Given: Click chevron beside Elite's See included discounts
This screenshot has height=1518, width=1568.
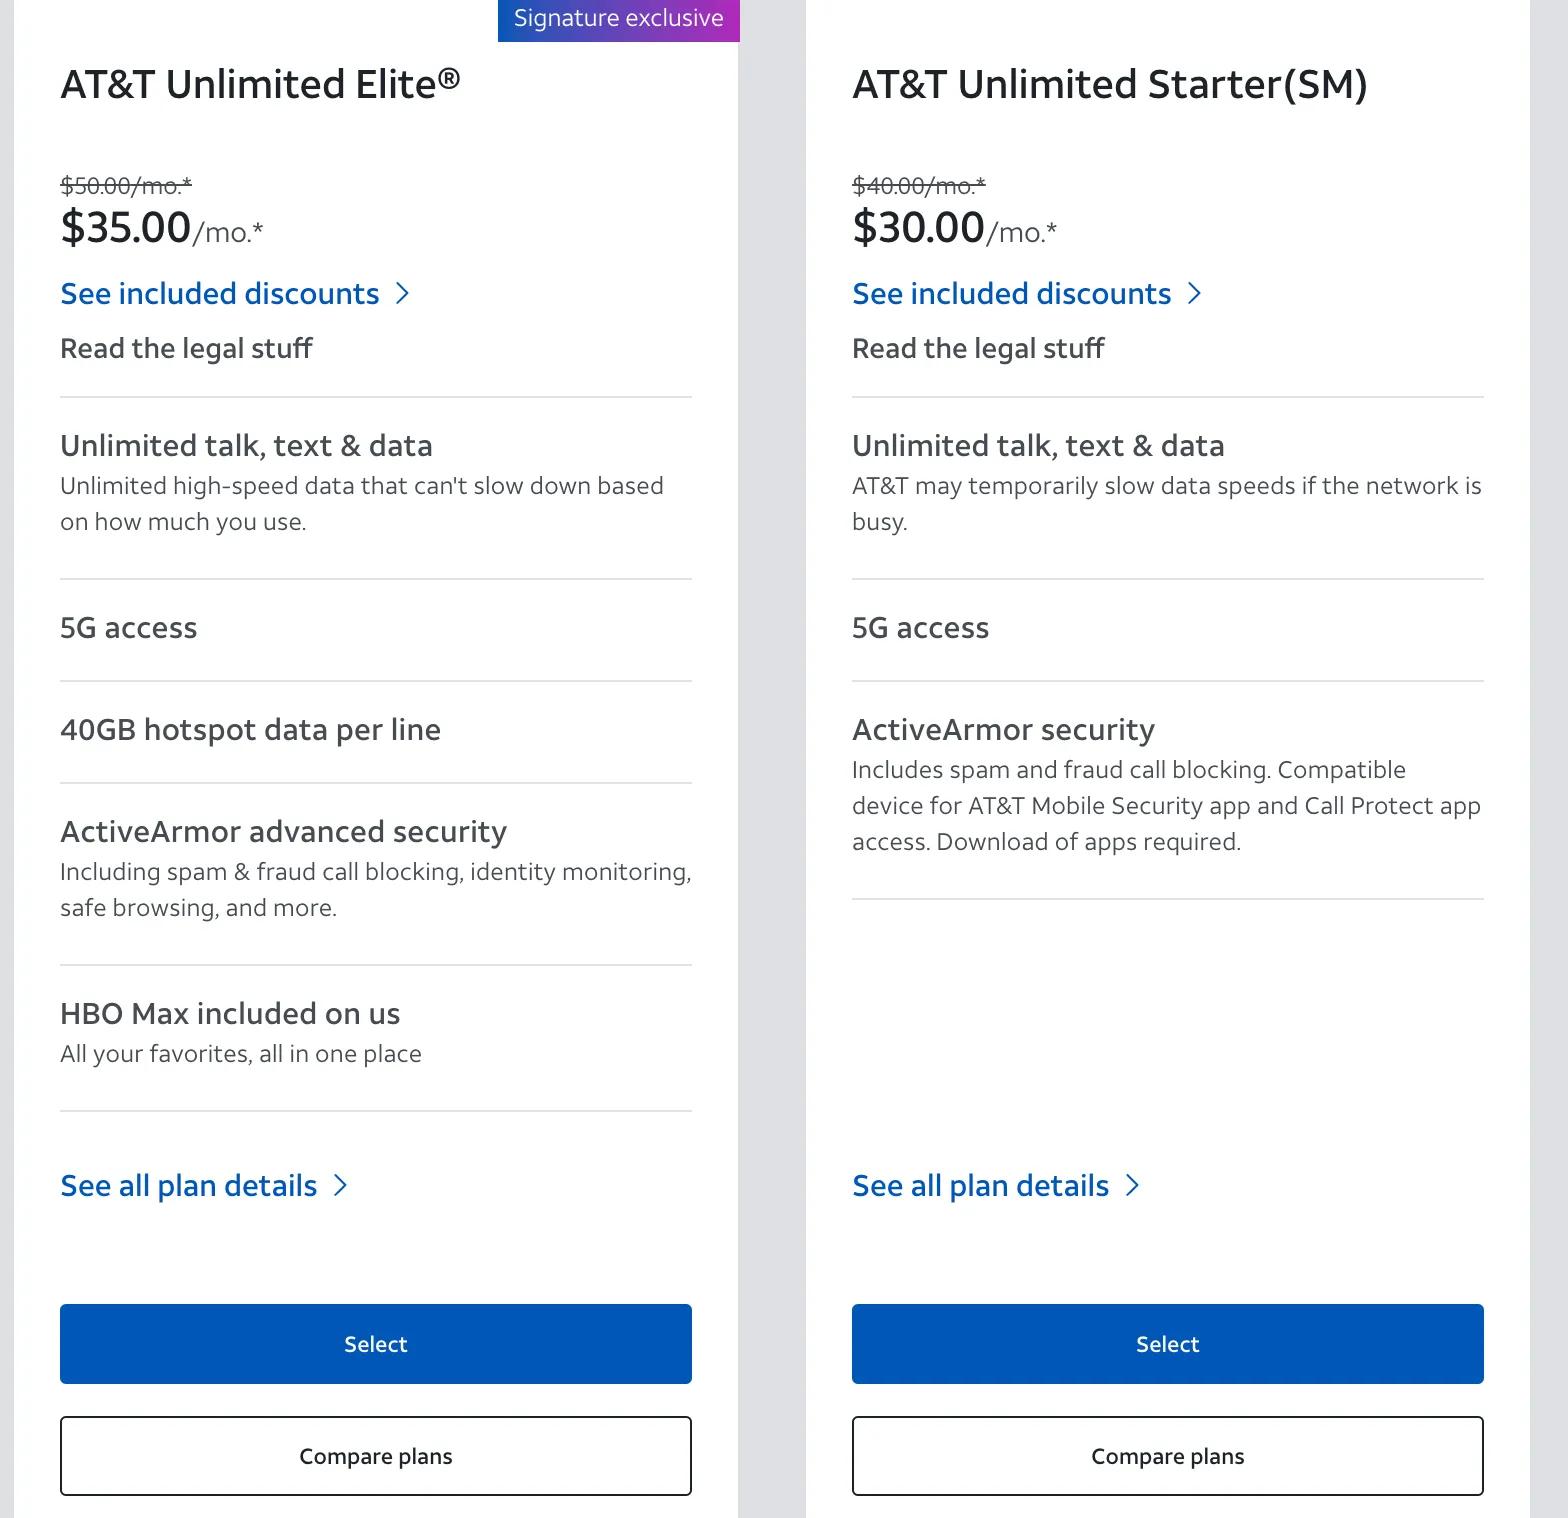Looking at the screenshot, I should pyautogui.click(x=402, y=294).
